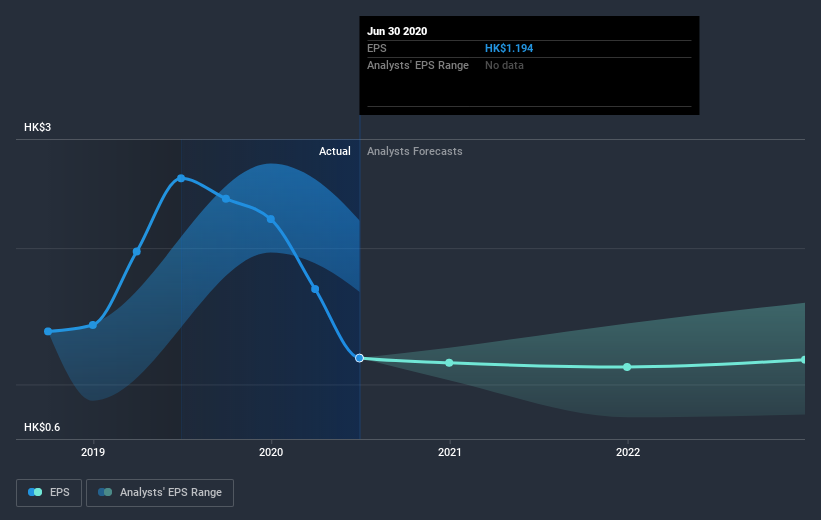Click the EPS data point at start of 2020
Viewport: 821px width, 520px height.
click(x=271, y=219)
